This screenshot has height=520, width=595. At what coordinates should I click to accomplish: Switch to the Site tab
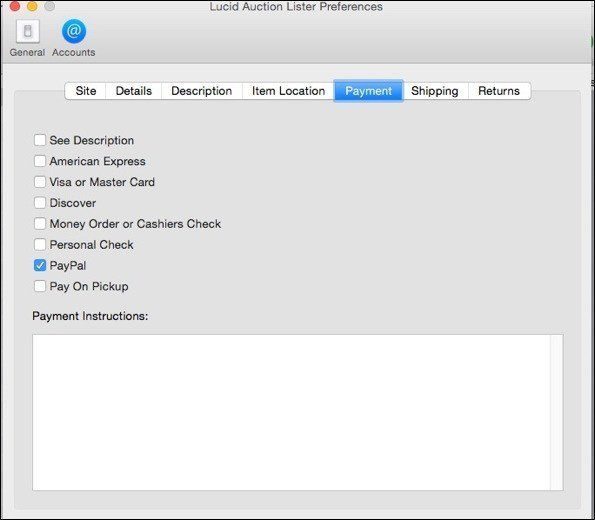85,91
